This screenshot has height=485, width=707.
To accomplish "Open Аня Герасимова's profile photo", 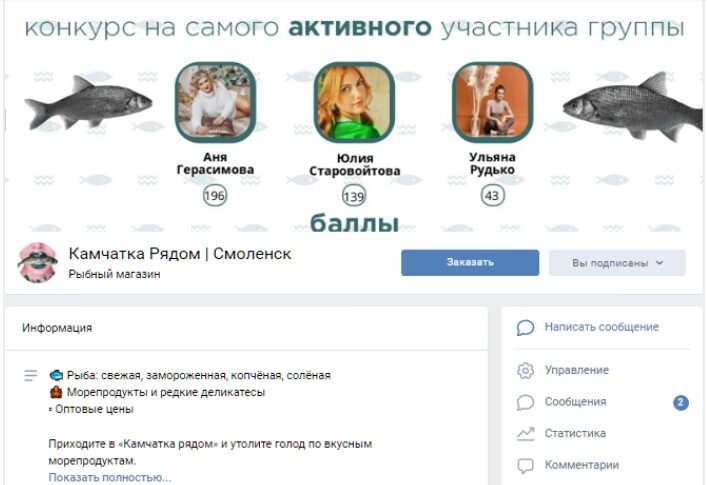I will [x=215, y=102].
